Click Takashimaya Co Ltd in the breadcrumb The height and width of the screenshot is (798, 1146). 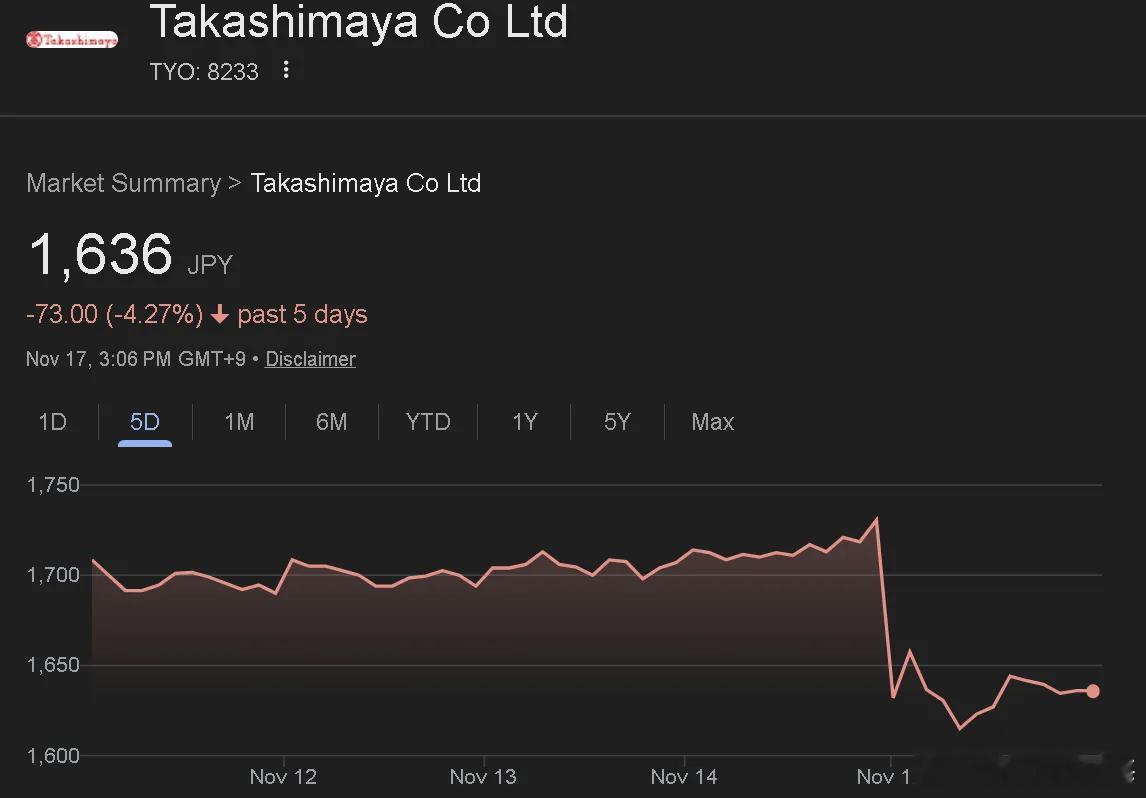coord(365,183)
